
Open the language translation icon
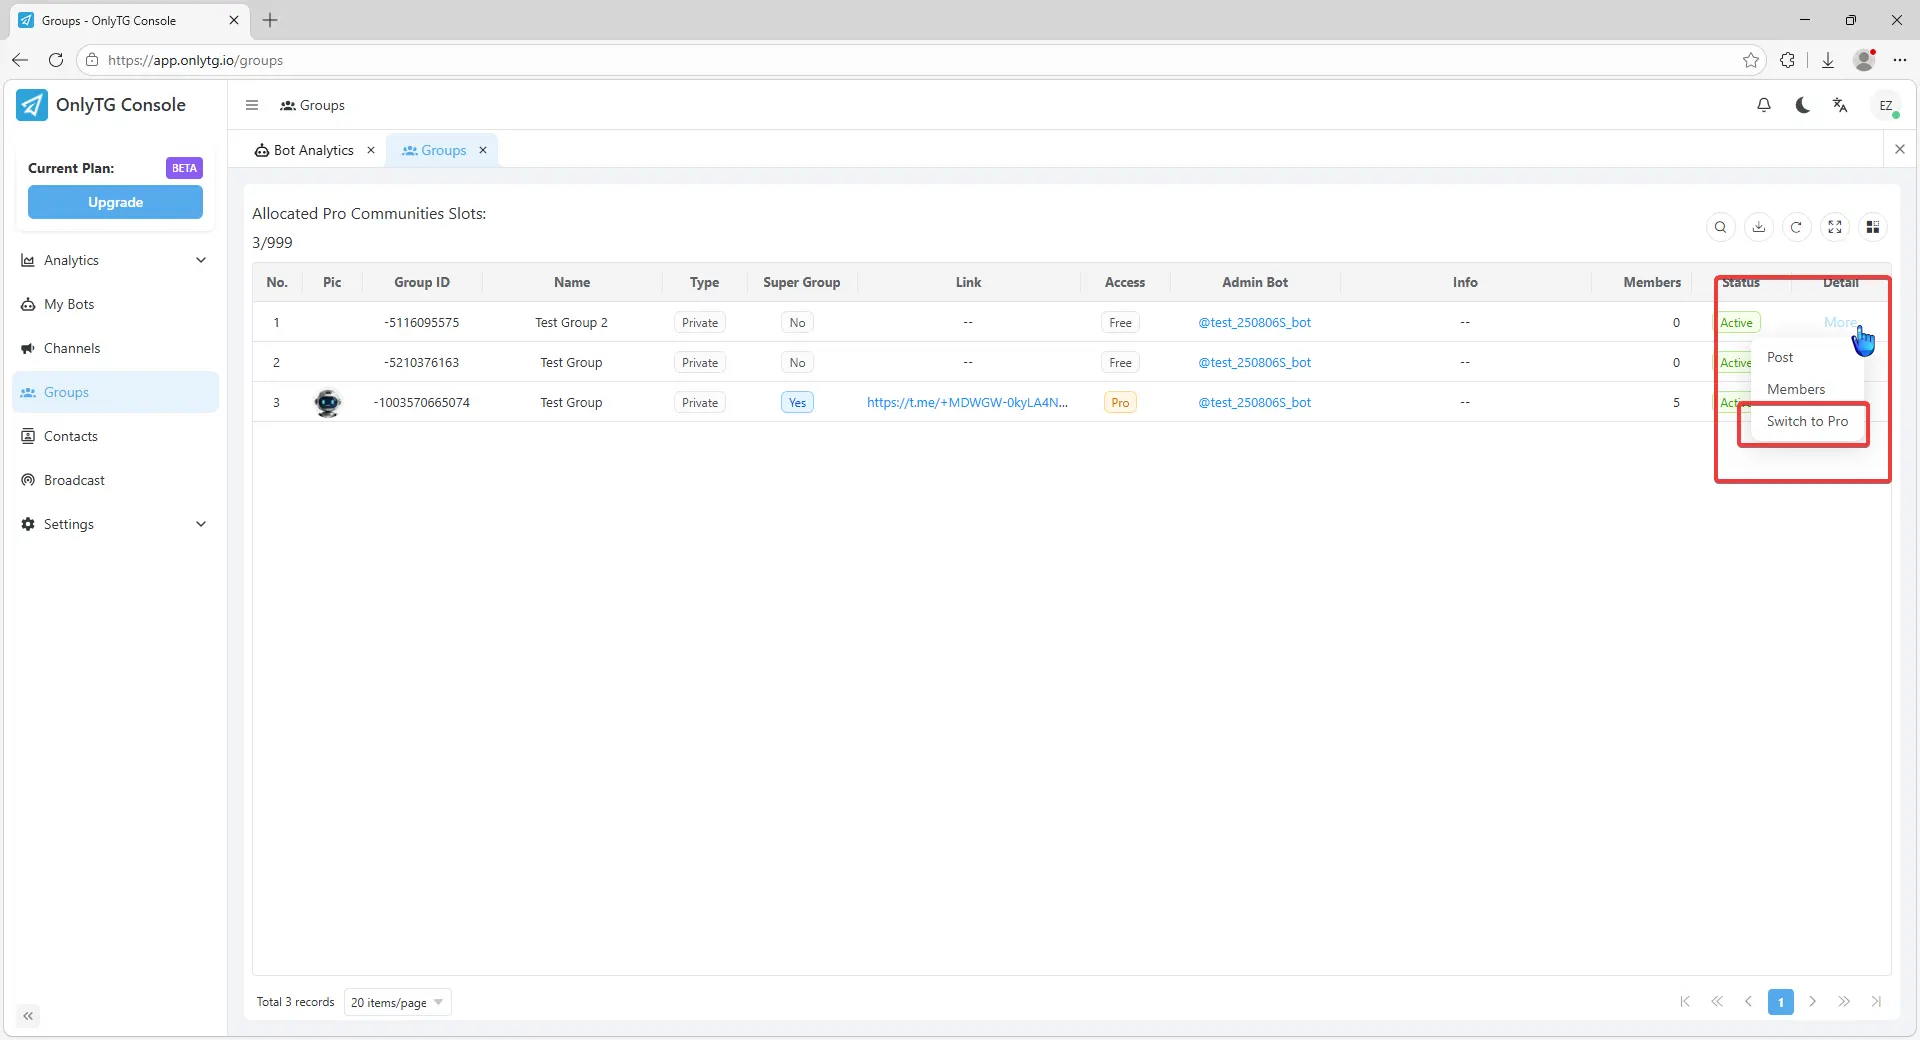coord(1840,105)
